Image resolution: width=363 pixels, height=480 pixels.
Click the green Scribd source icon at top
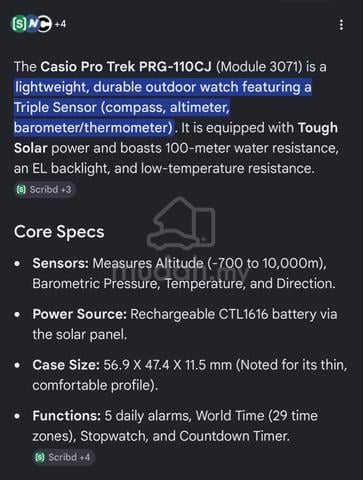click(19, 24)
